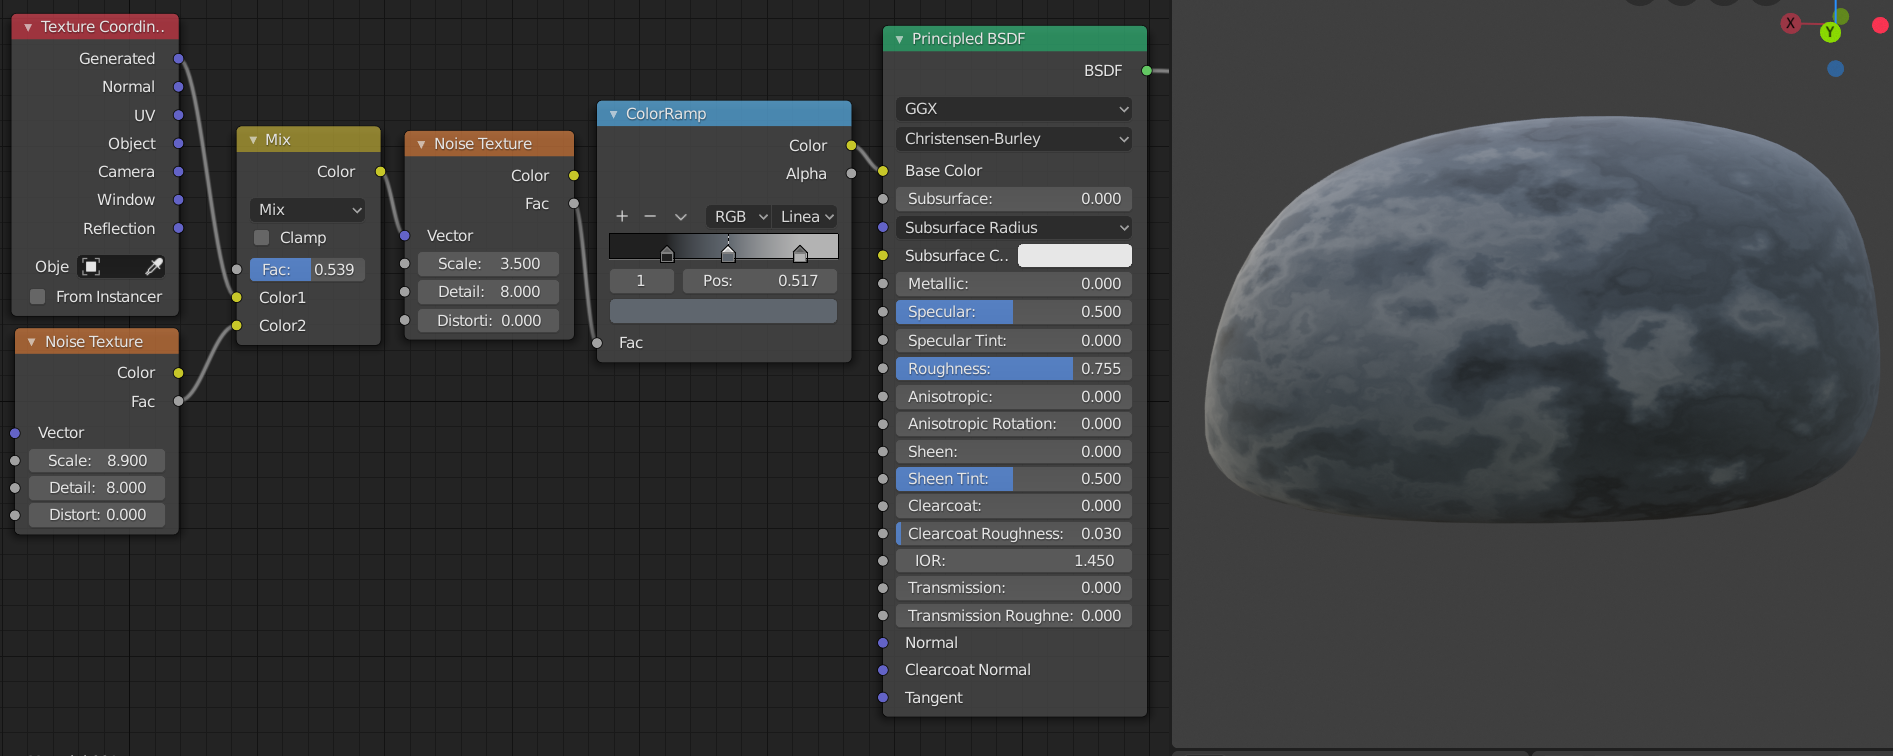
Task: Click the Color1 input socket
Action: [x=237, y=298]
